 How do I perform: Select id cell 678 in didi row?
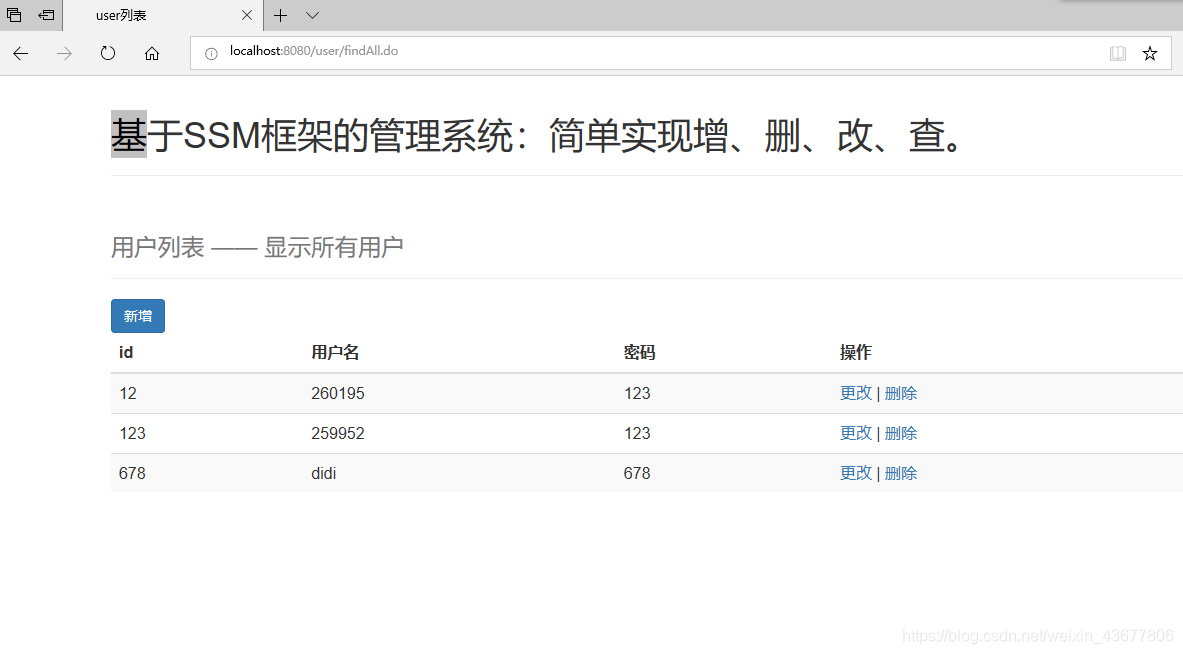tap(132, 473)
